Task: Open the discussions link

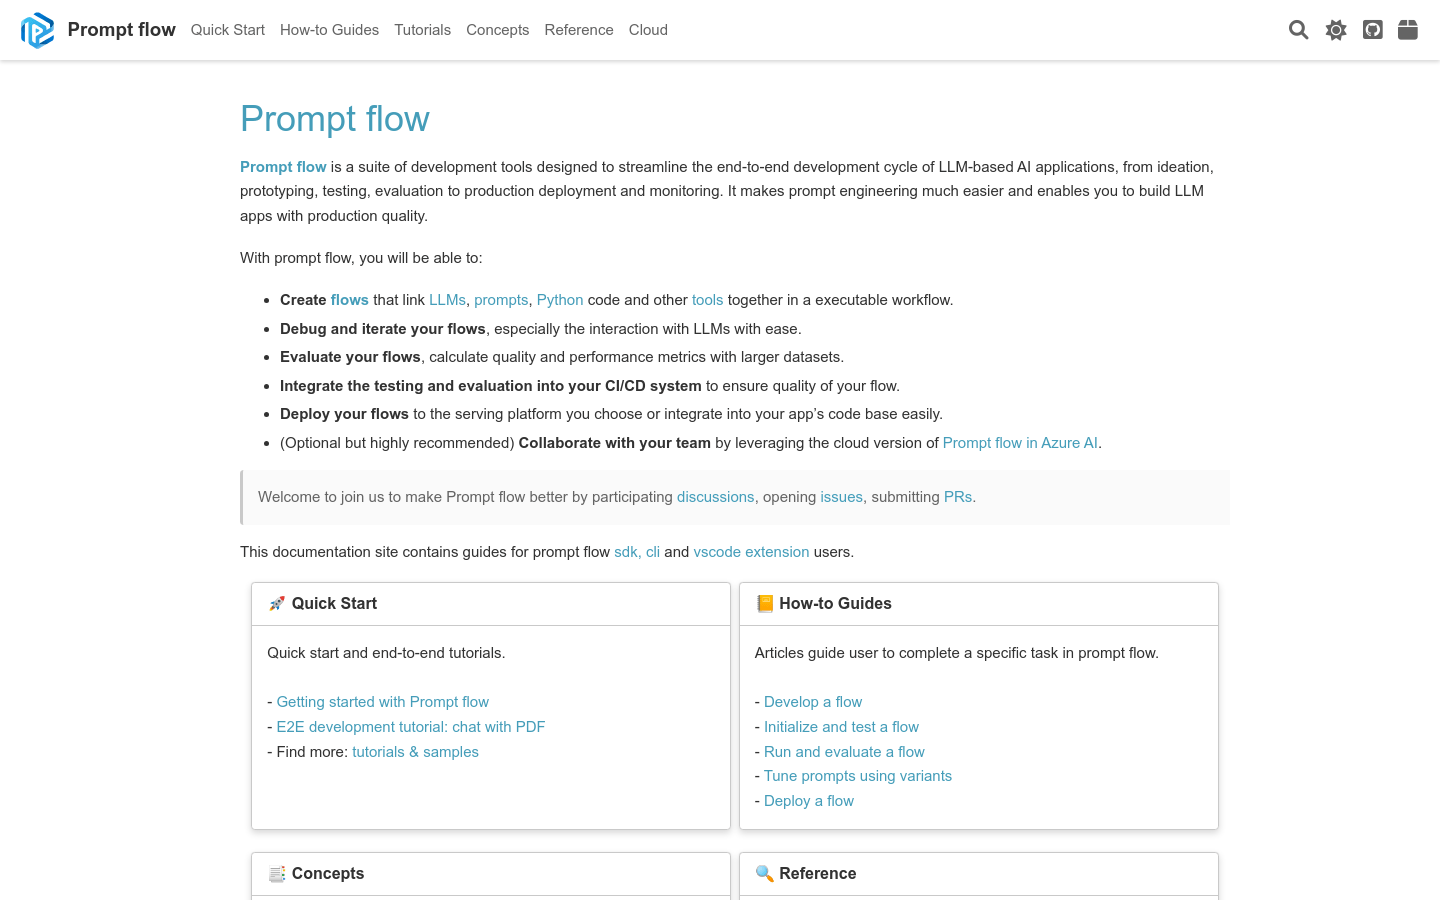Action: 715,497
